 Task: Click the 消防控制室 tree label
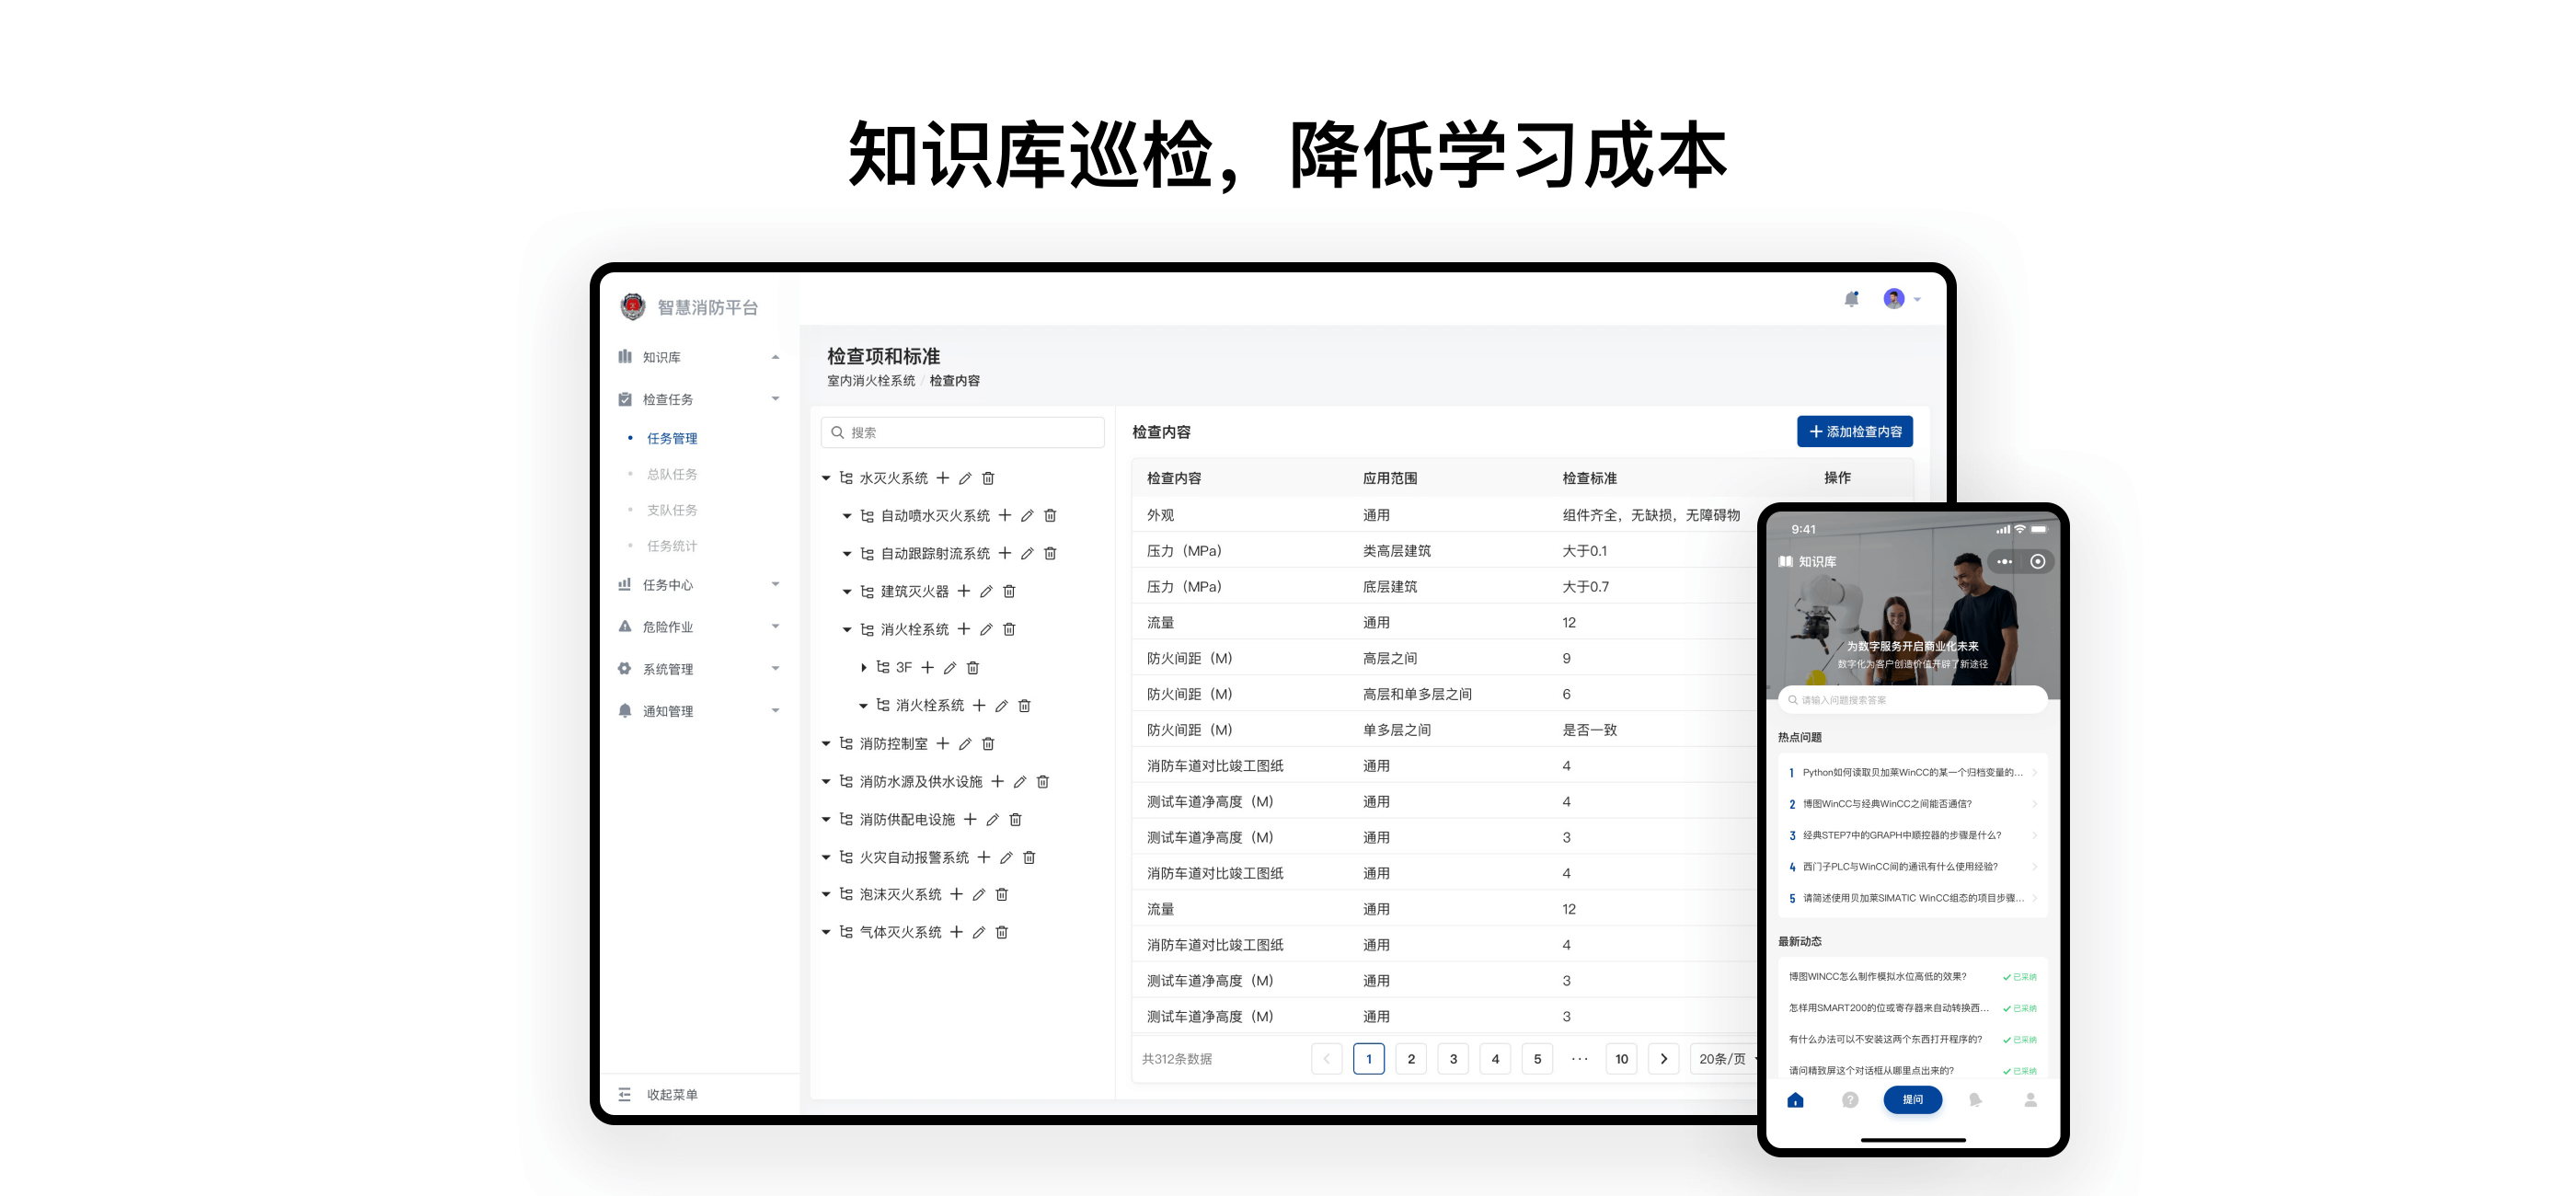pos(894,744)
